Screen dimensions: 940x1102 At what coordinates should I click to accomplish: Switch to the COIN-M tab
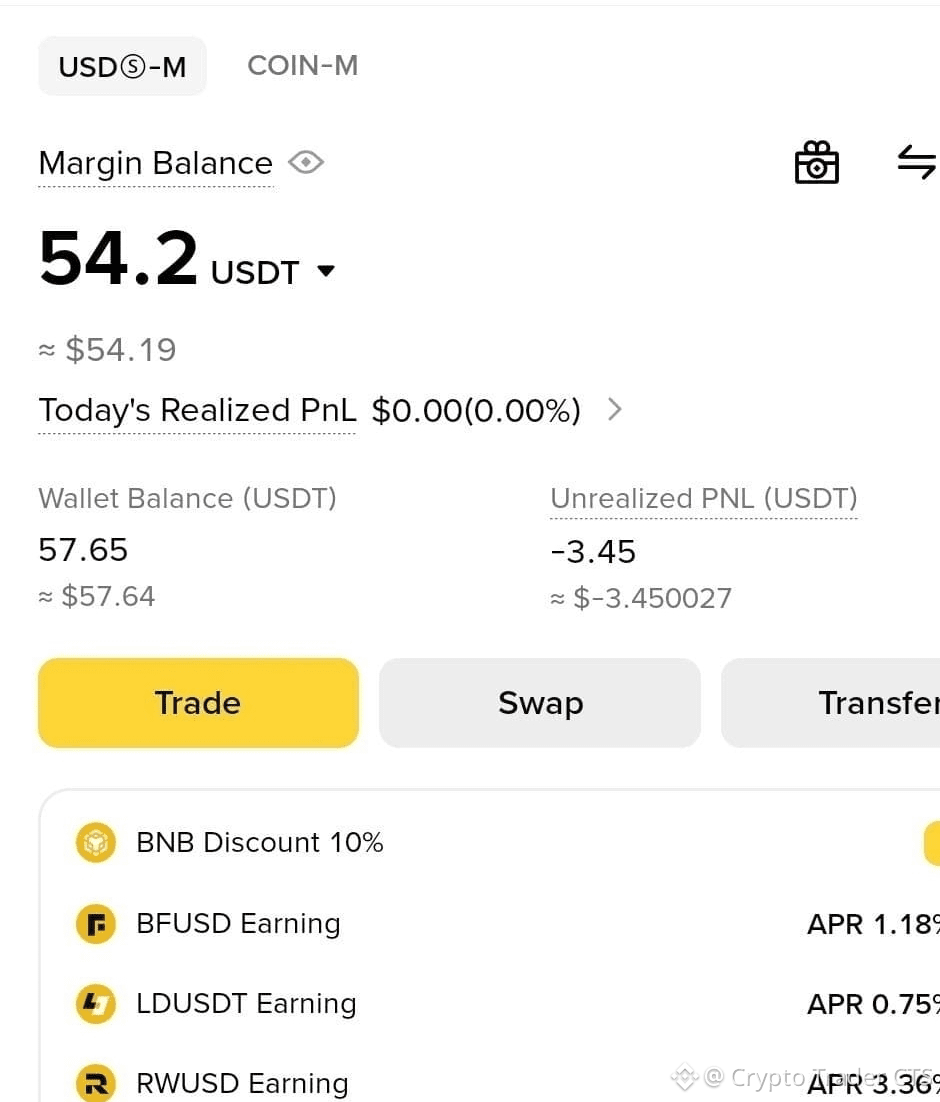(x=302, y=65)
